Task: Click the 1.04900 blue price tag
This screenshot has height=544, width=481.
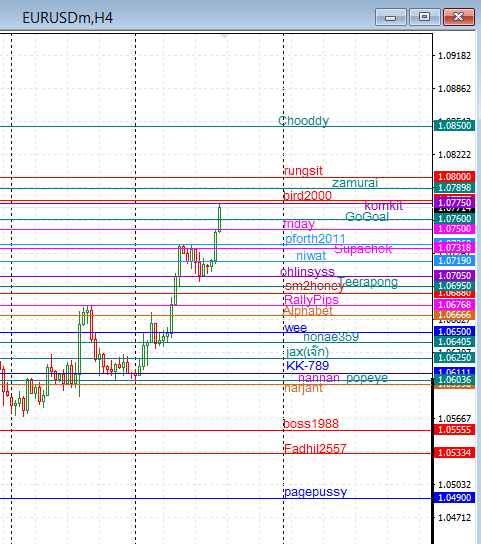Action: tap(454, 498)
